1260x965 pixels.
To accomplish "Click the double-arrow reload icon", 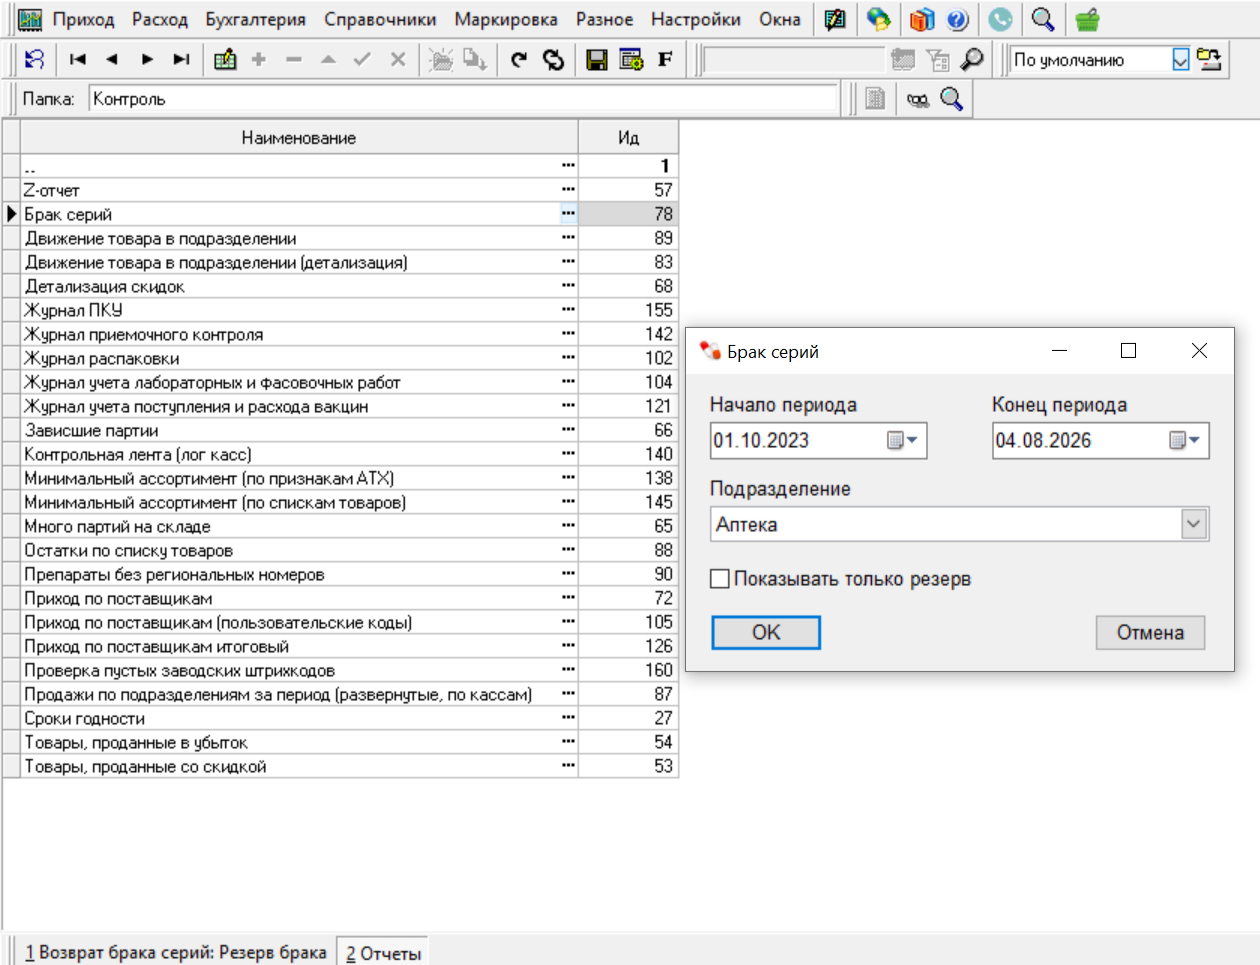I will pos(553,60).
